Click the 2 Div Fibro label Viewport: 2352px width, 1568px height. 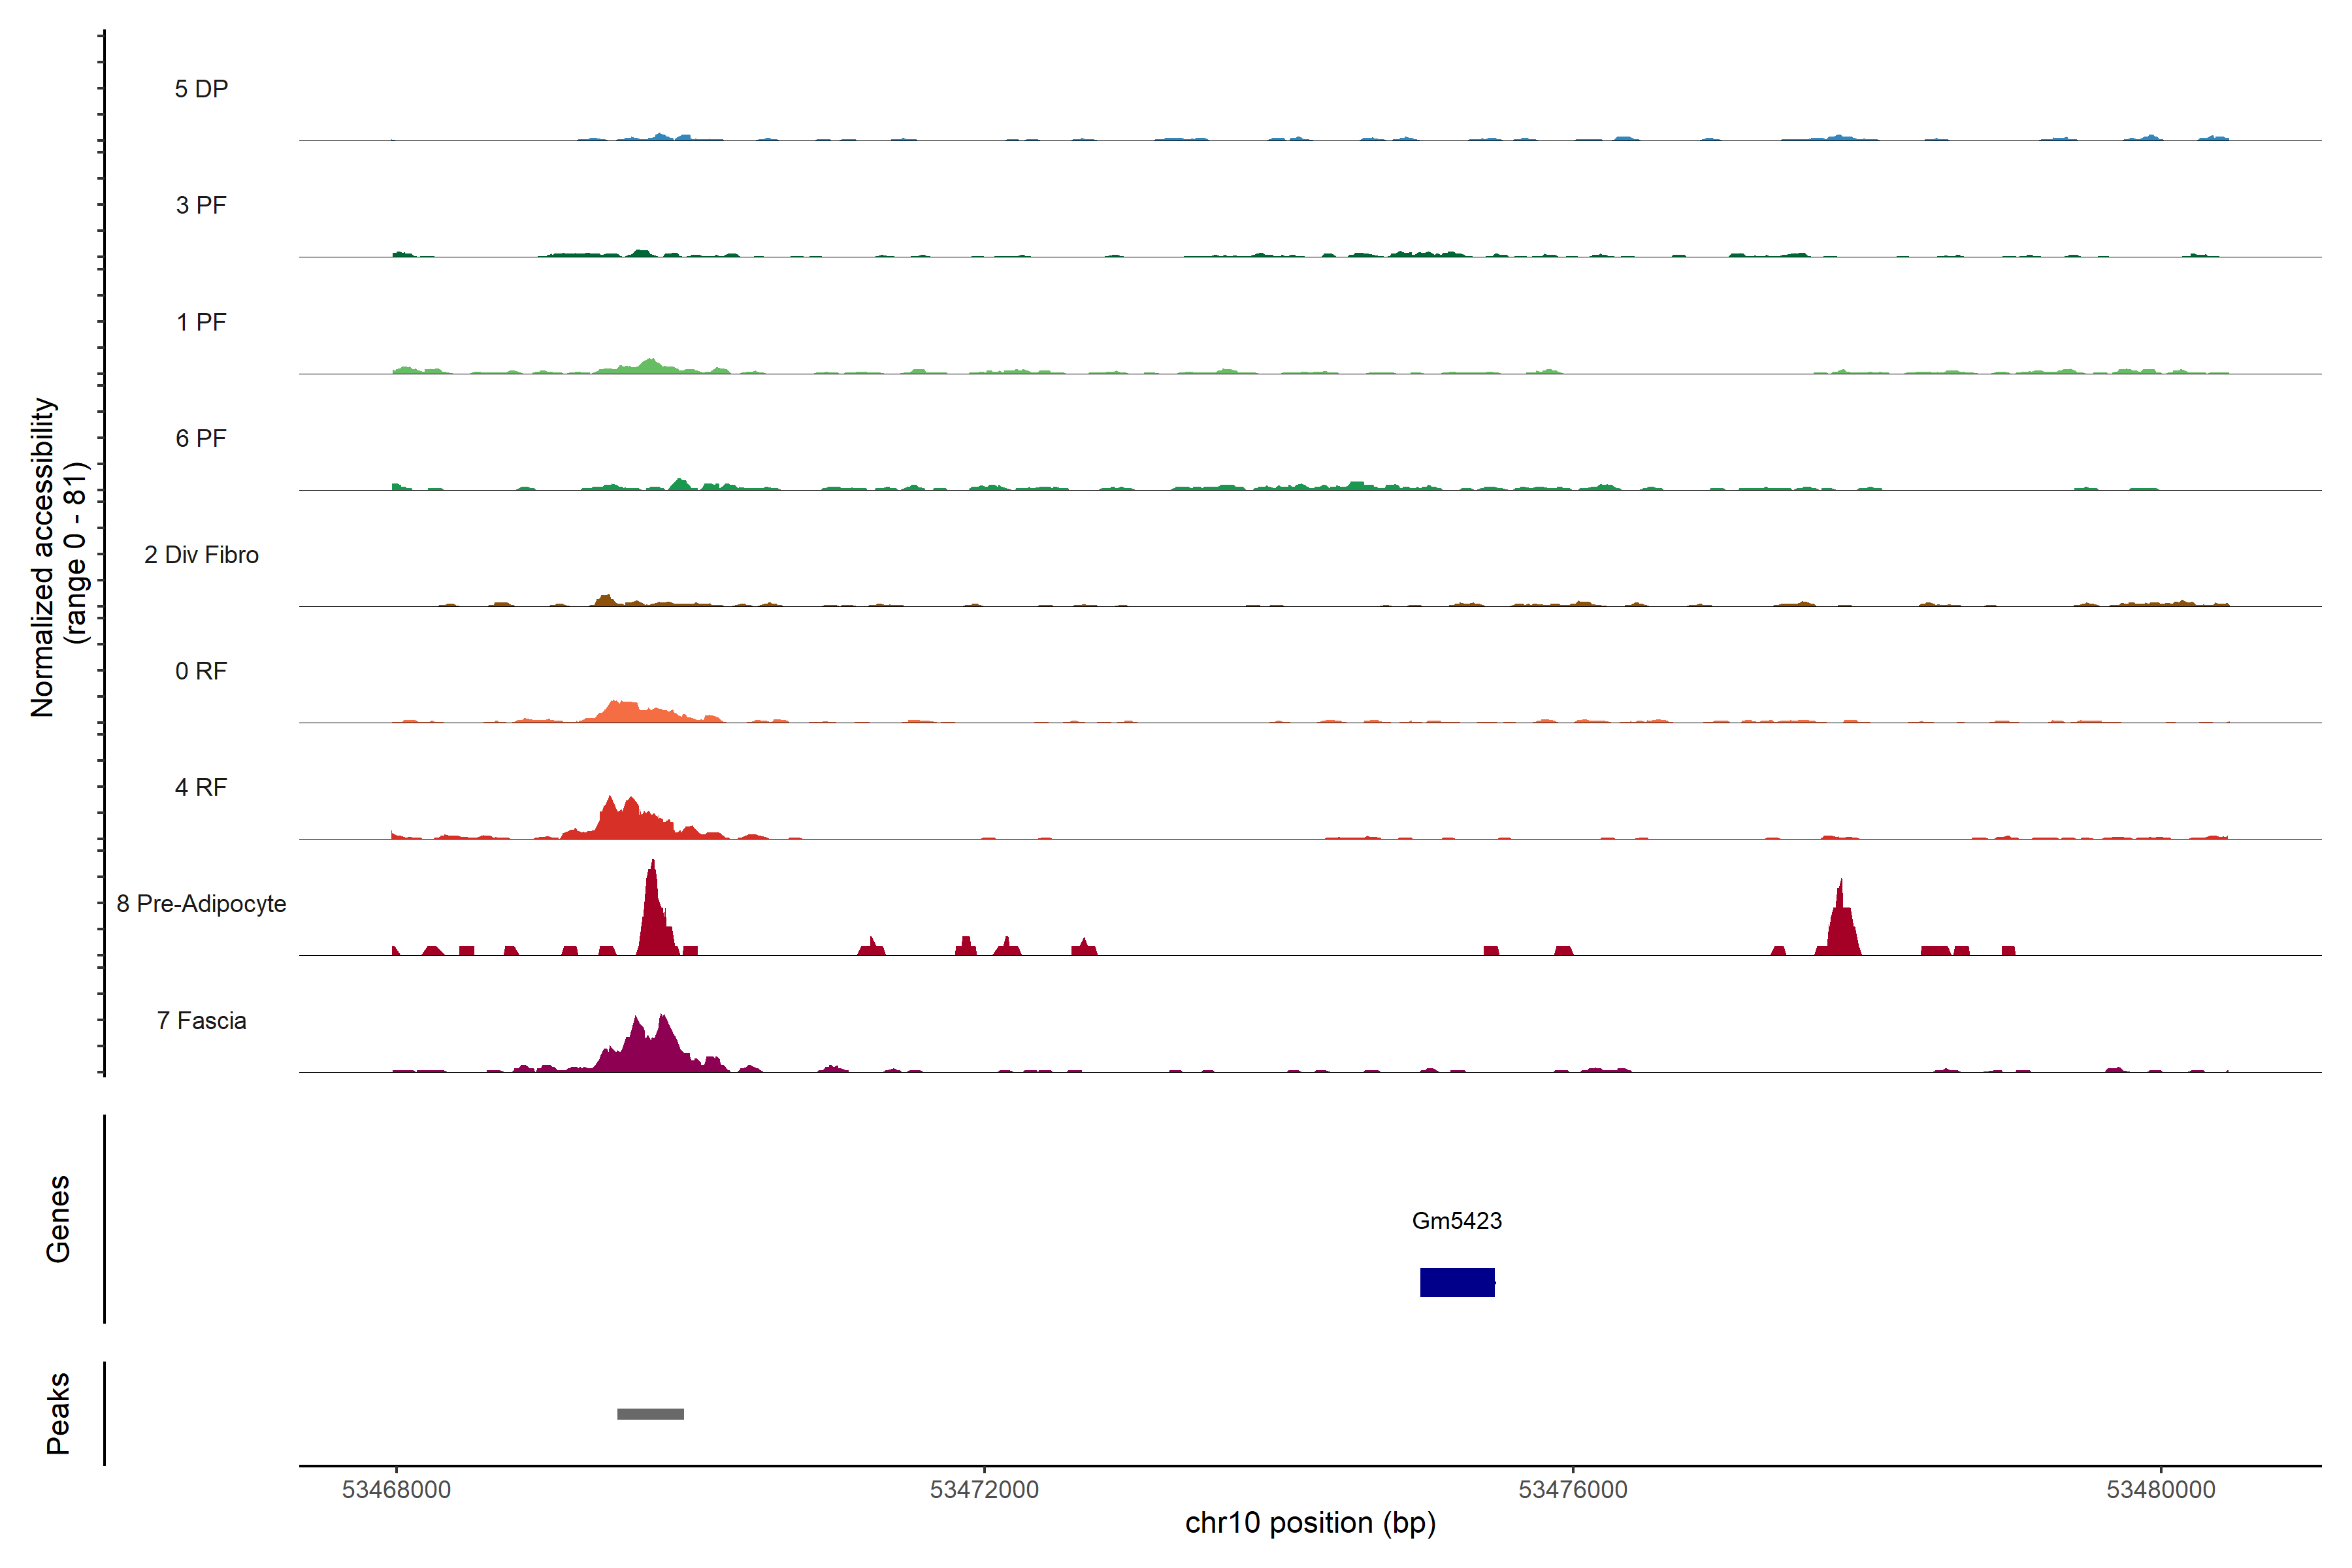[x=201, y=555]
